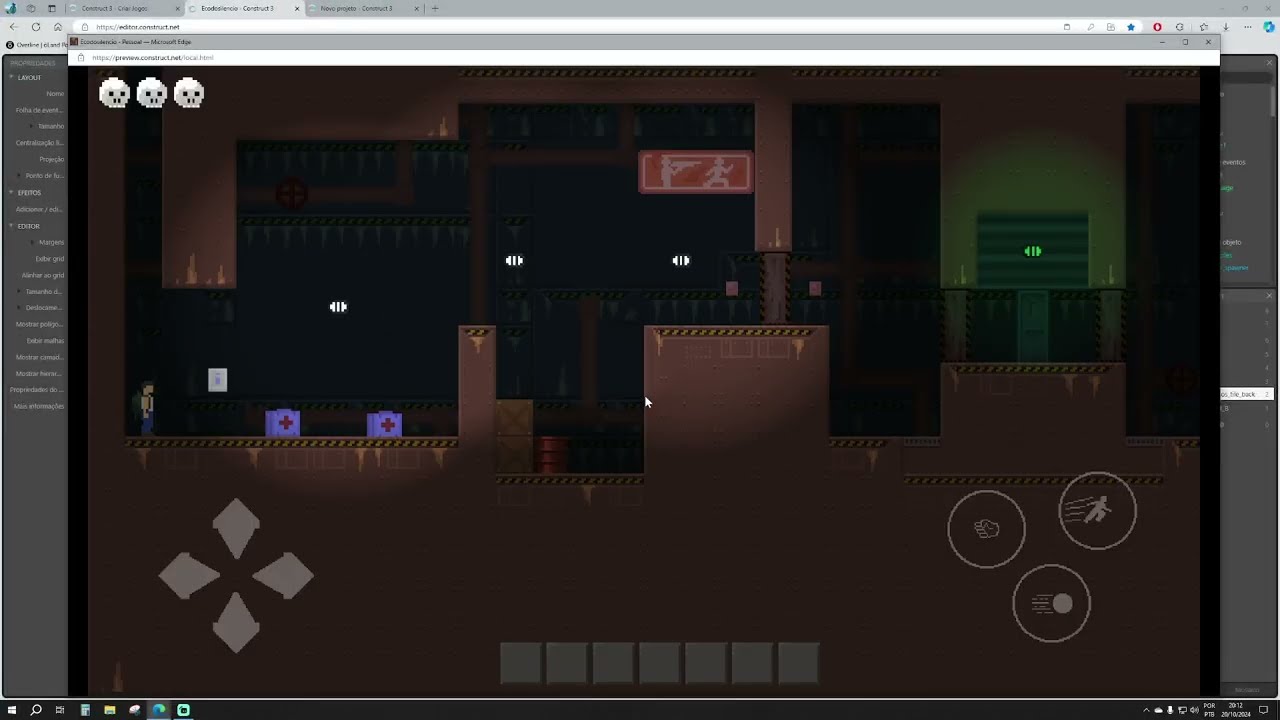Click the green glowing eyes in doorway

(1033, 252)
